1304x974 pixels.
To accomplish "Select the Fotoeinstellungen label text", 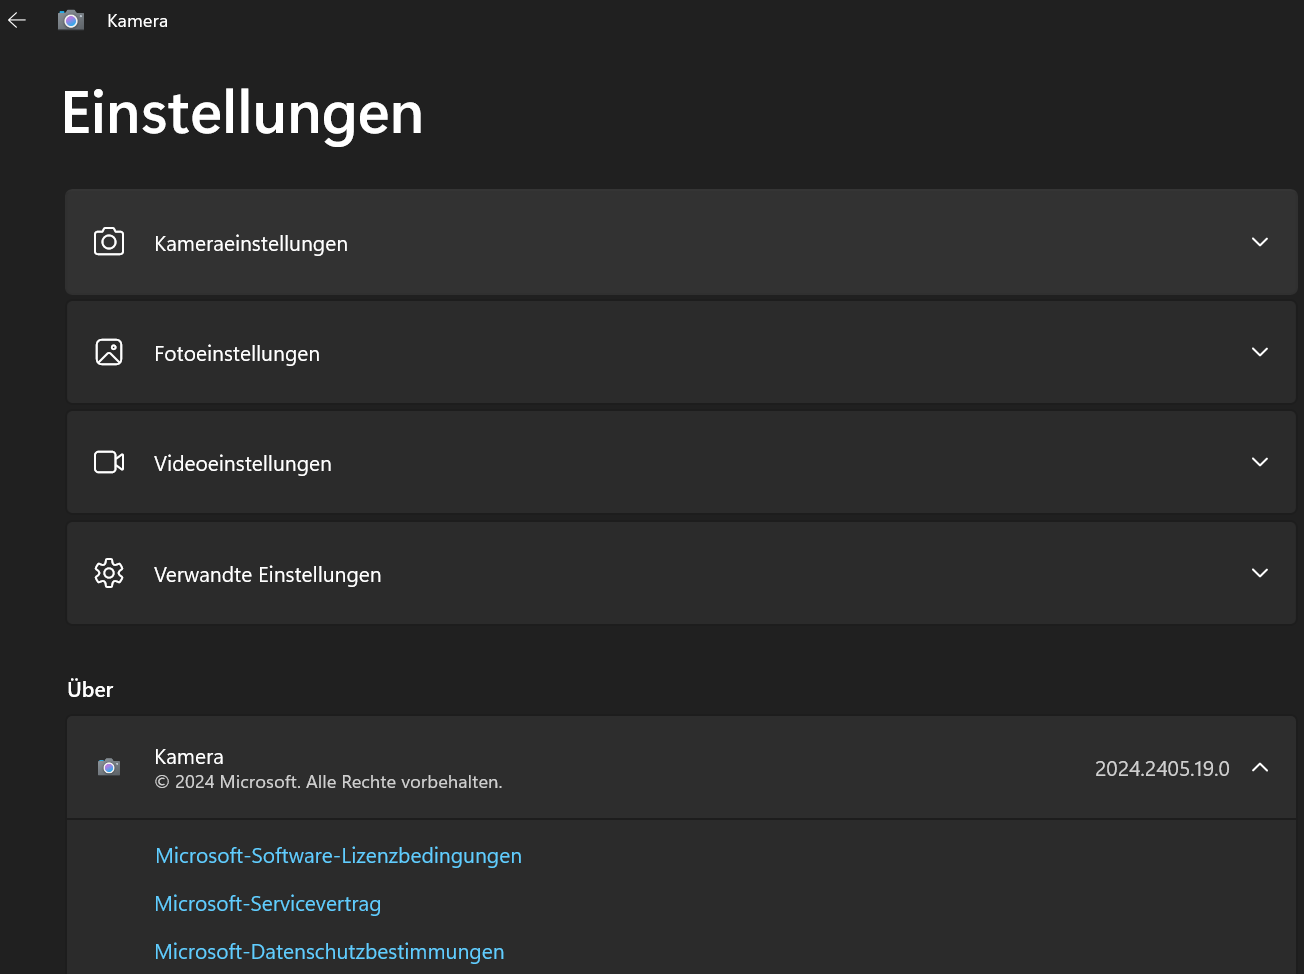I will pyautogui.click(x=237, y=354).
